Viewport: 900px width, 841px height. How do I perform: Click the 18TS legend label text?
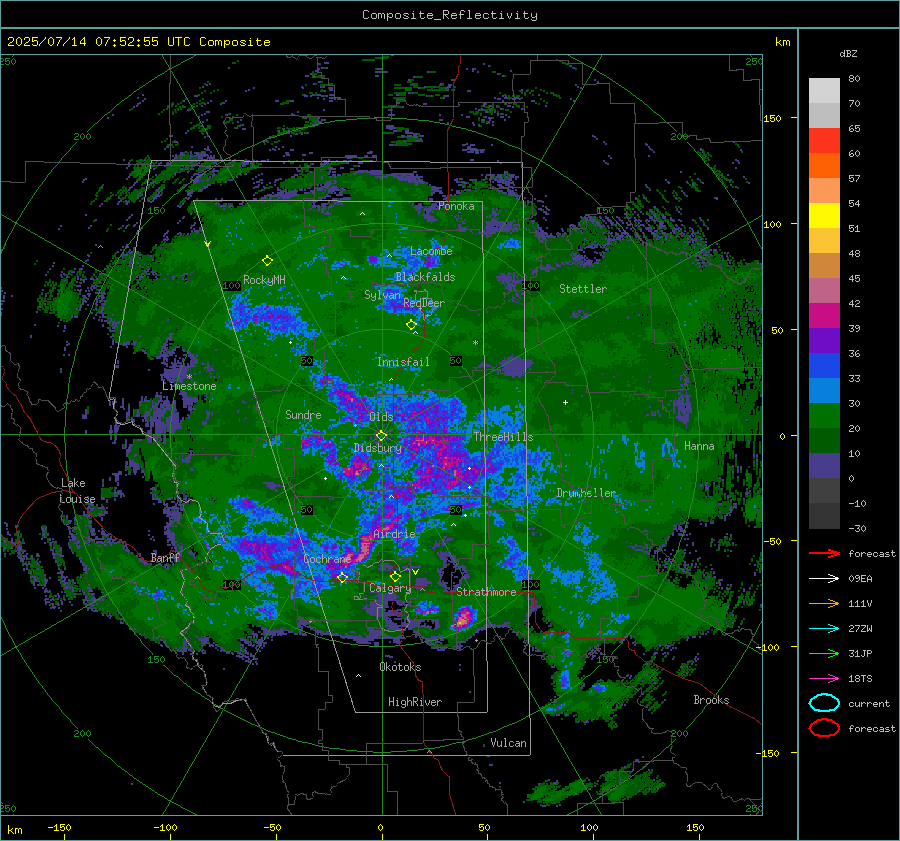tap(860, 679)
